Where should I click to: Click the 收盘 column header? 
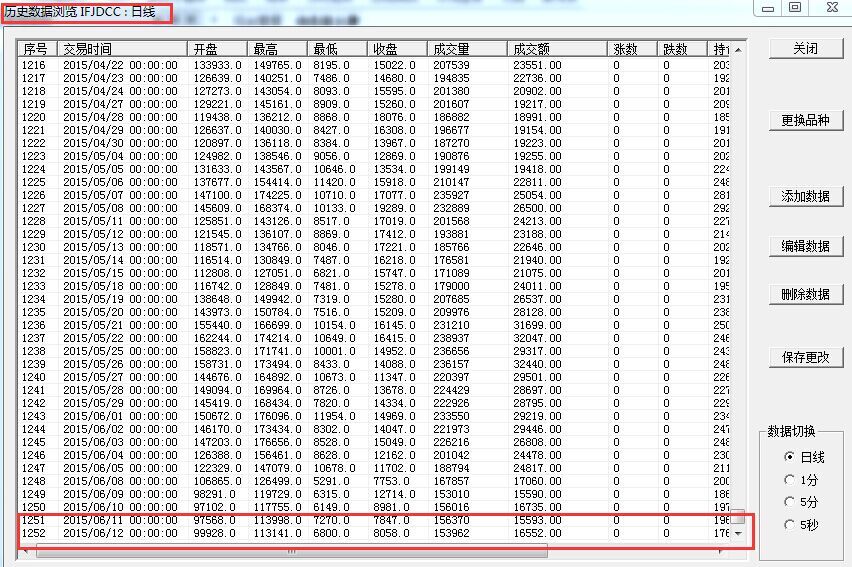pos(397,49)
